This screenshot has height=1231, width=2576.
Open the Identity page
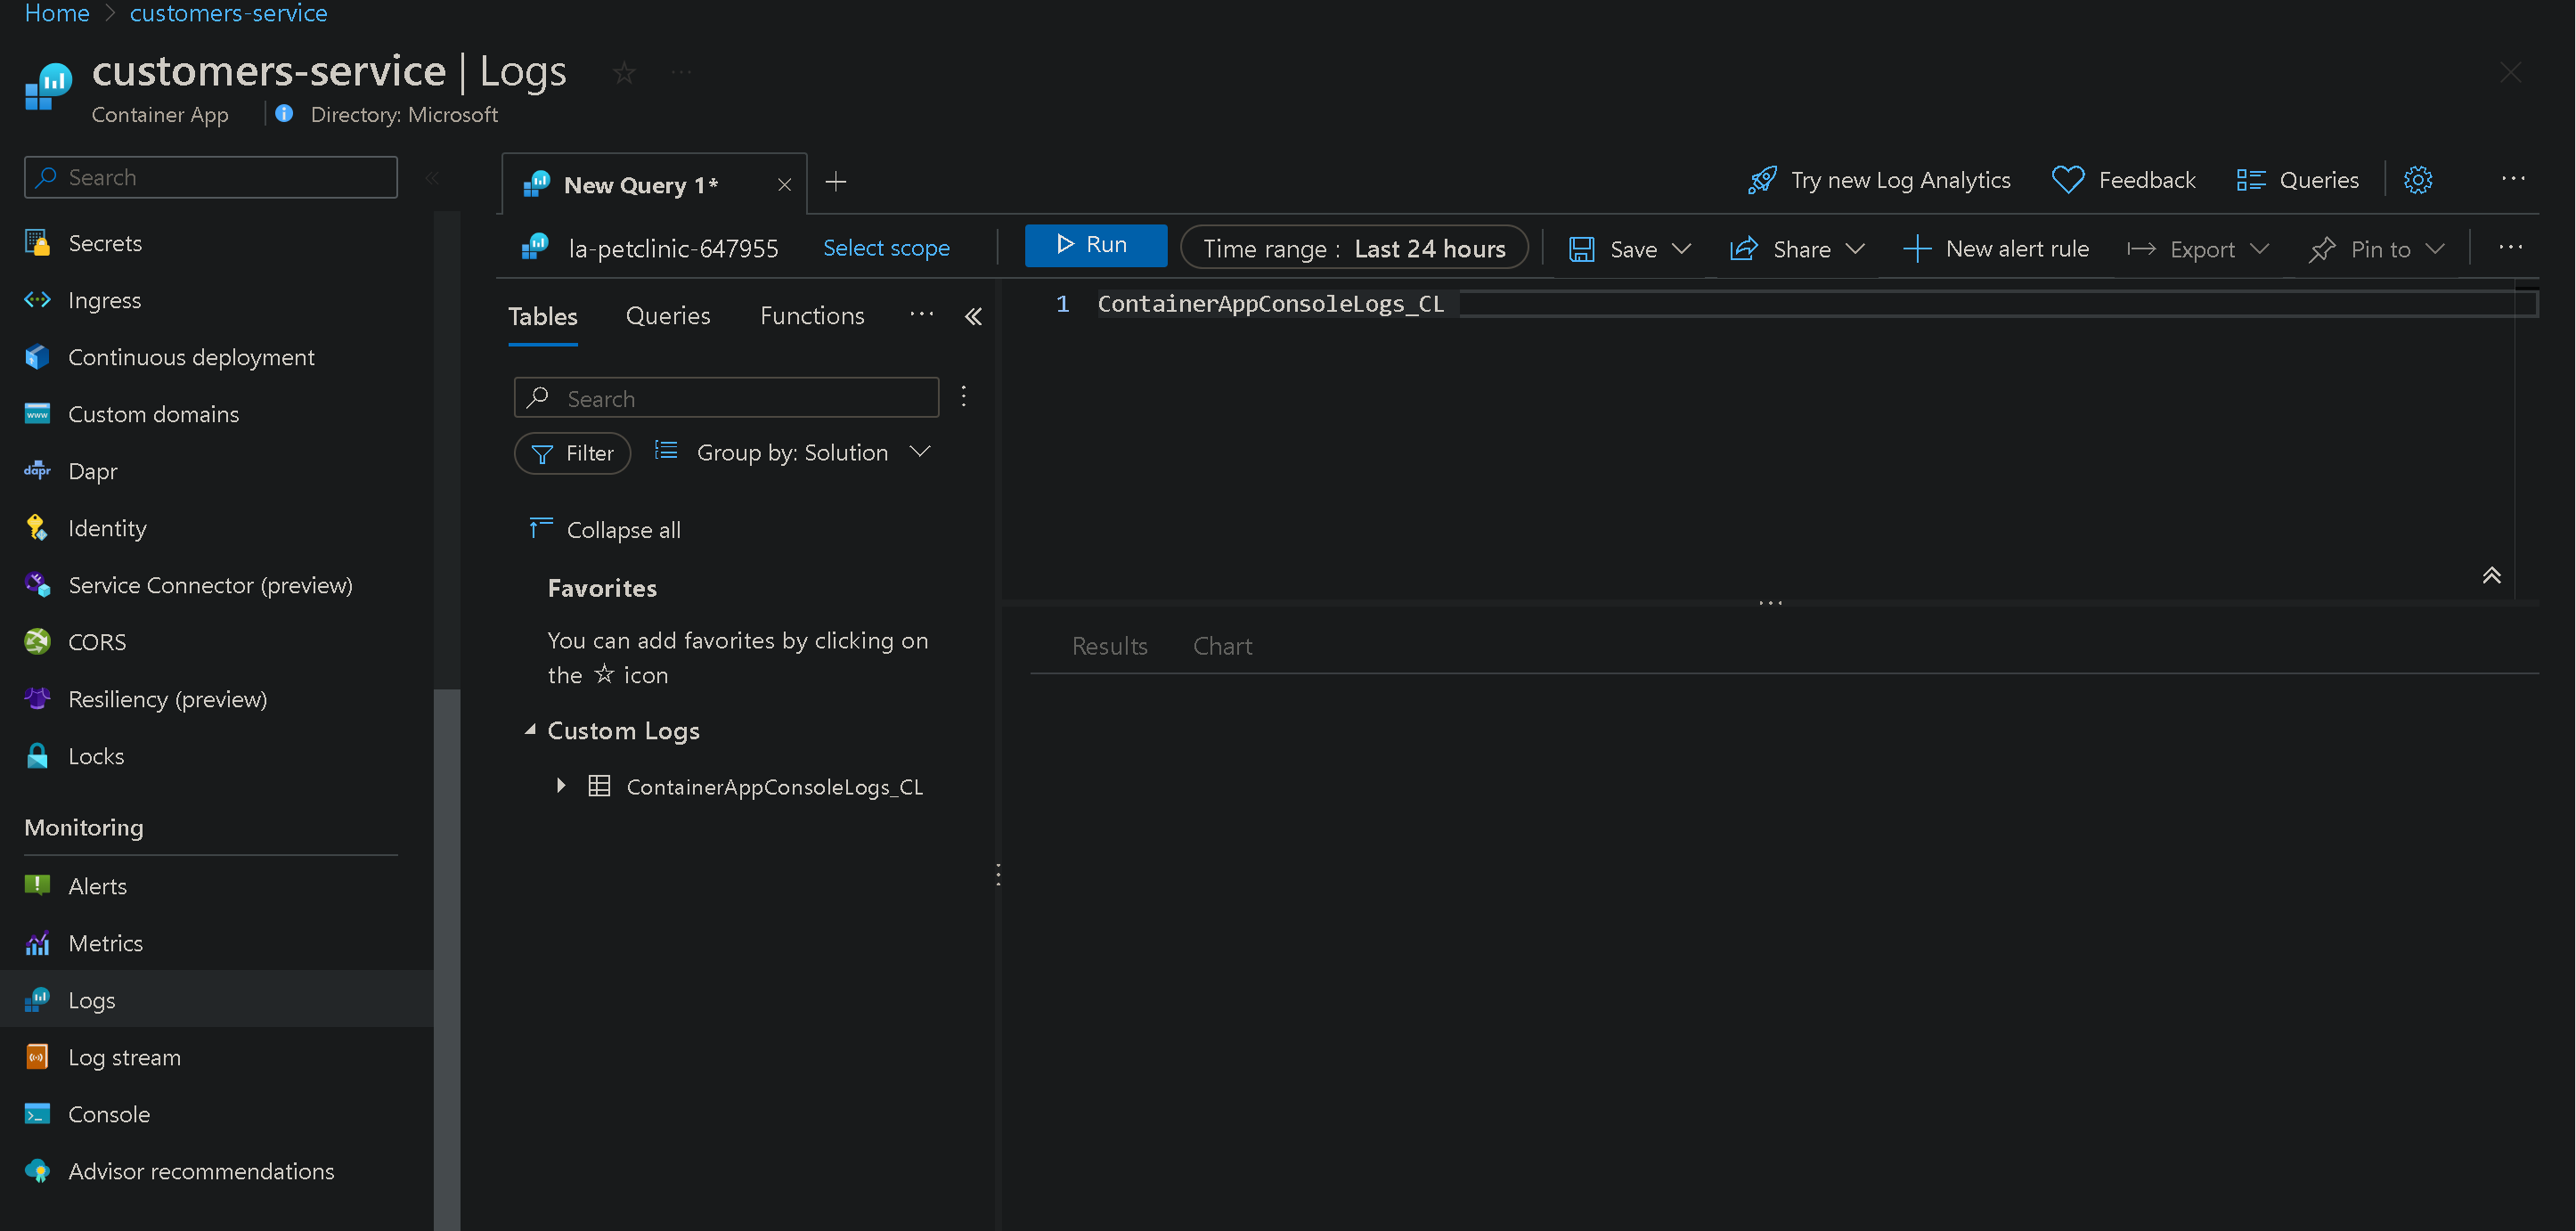tap(107, 528)
